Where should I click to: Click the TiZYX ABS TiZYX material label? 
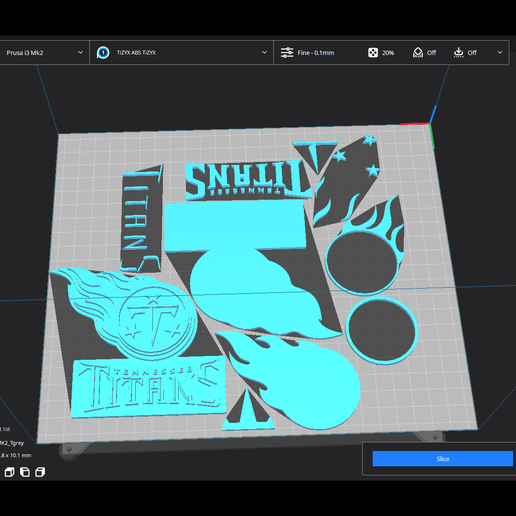click(x=136, y=53)
